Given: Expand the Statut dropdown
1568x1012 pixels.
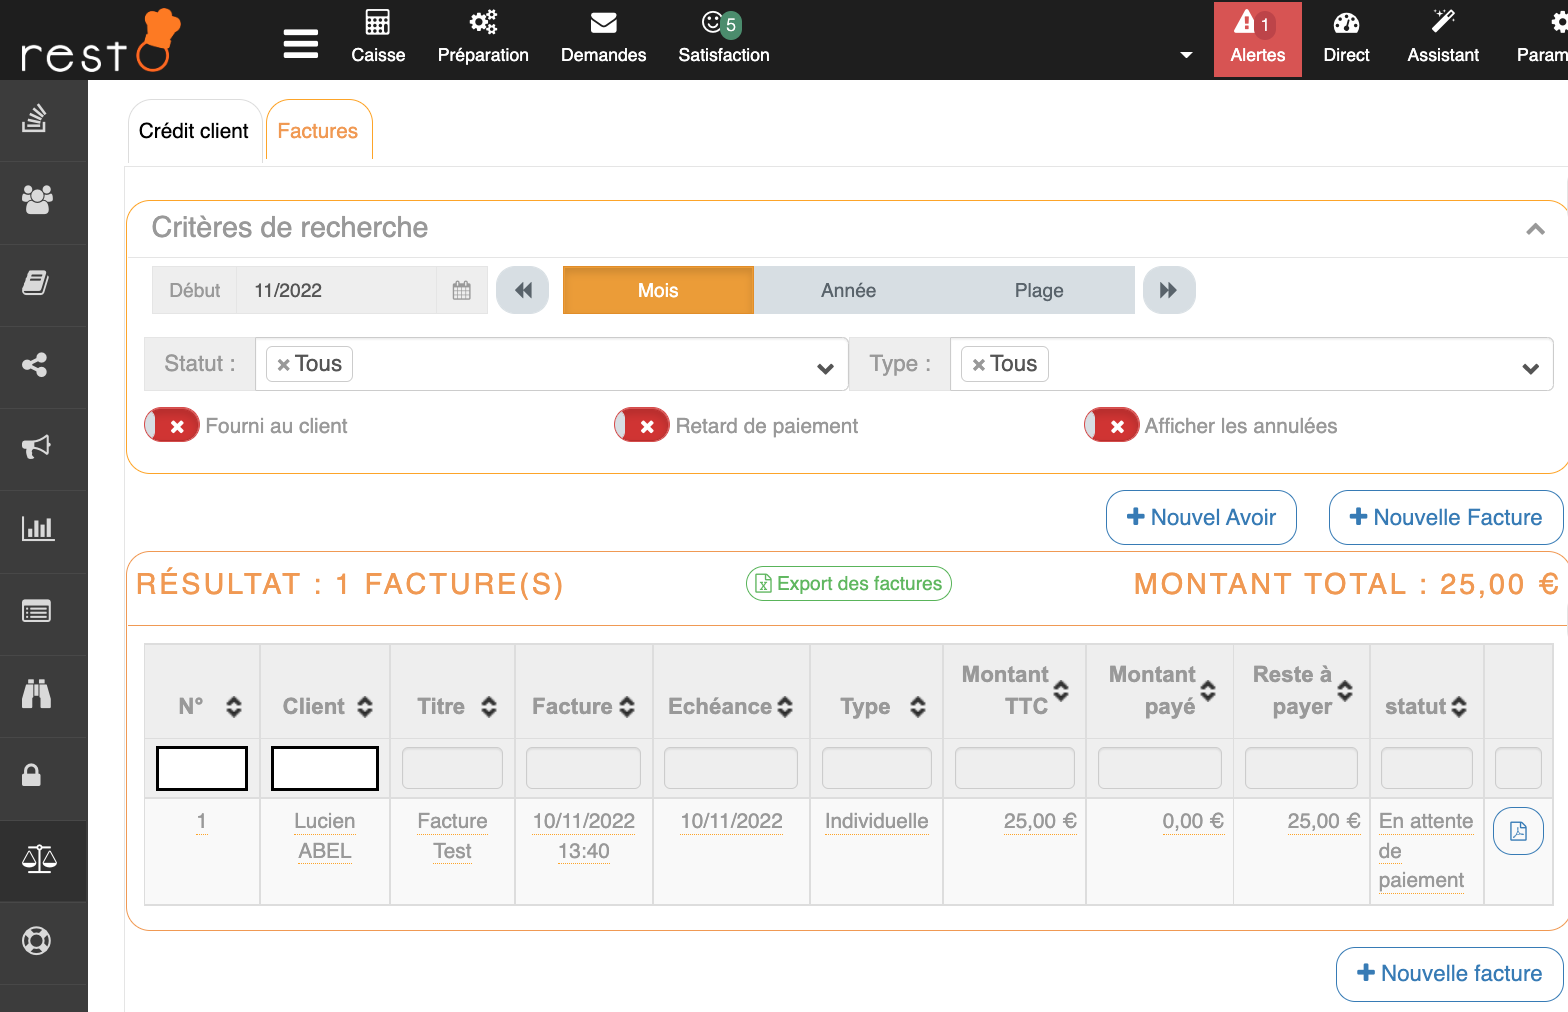Looking at the screenshot, I should 825,368.
